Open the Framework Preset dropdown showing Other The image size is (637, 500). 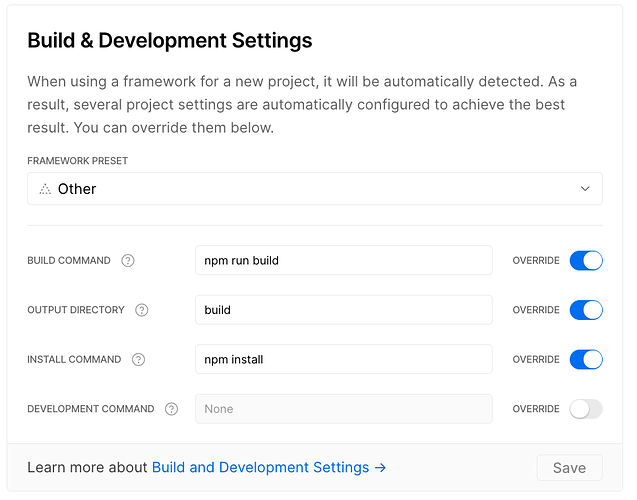point(314,189)
